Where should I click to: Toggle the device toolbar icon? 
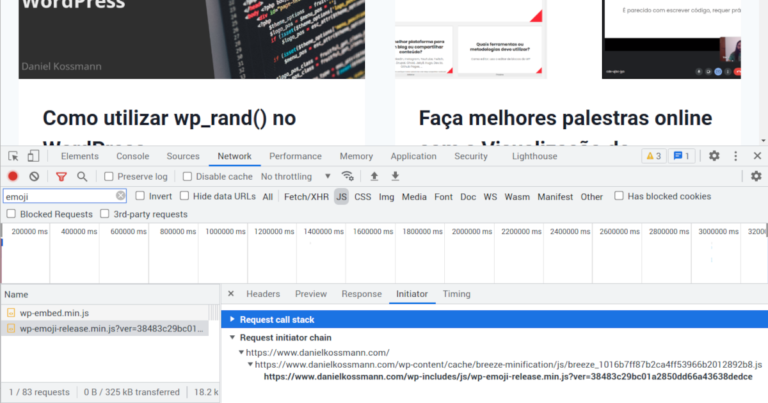click(x=33, y=156)
